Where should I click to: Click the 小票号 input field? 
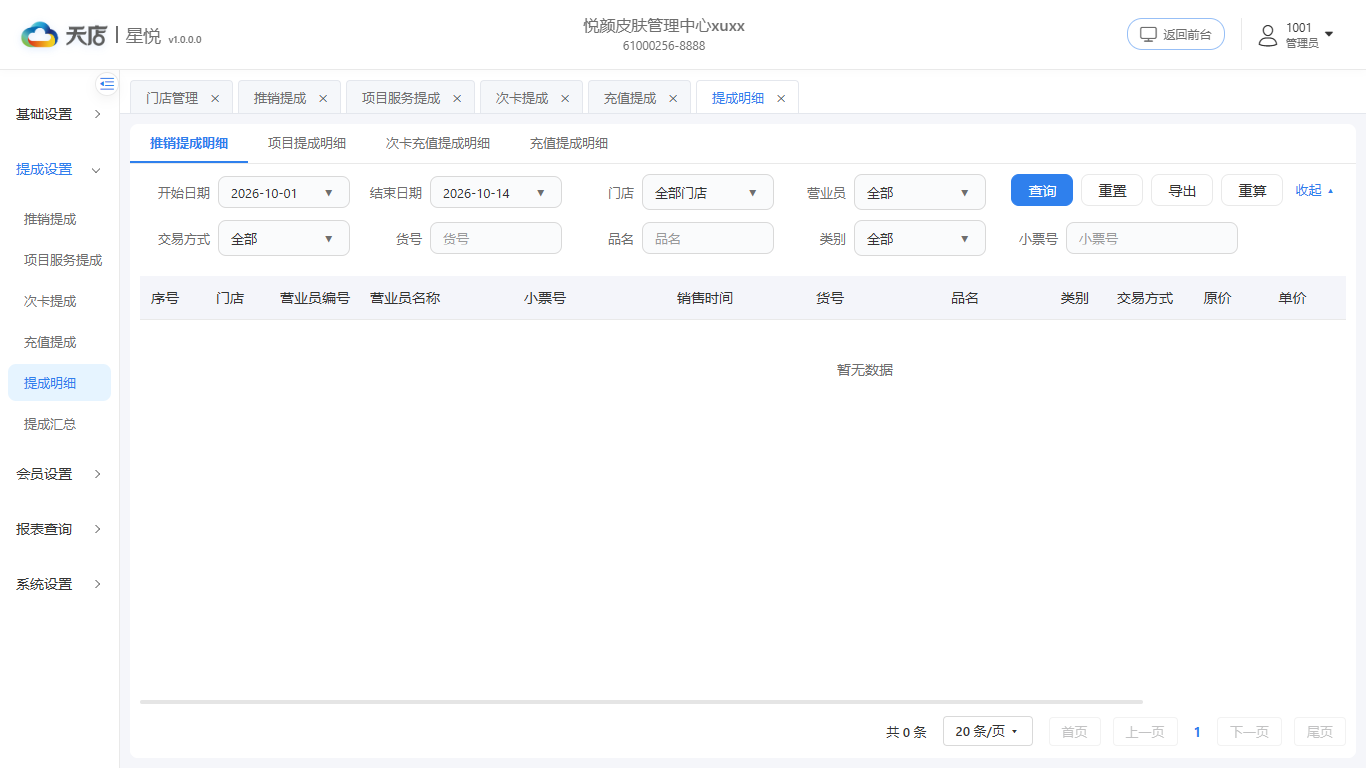click(x=1152, y=239)
